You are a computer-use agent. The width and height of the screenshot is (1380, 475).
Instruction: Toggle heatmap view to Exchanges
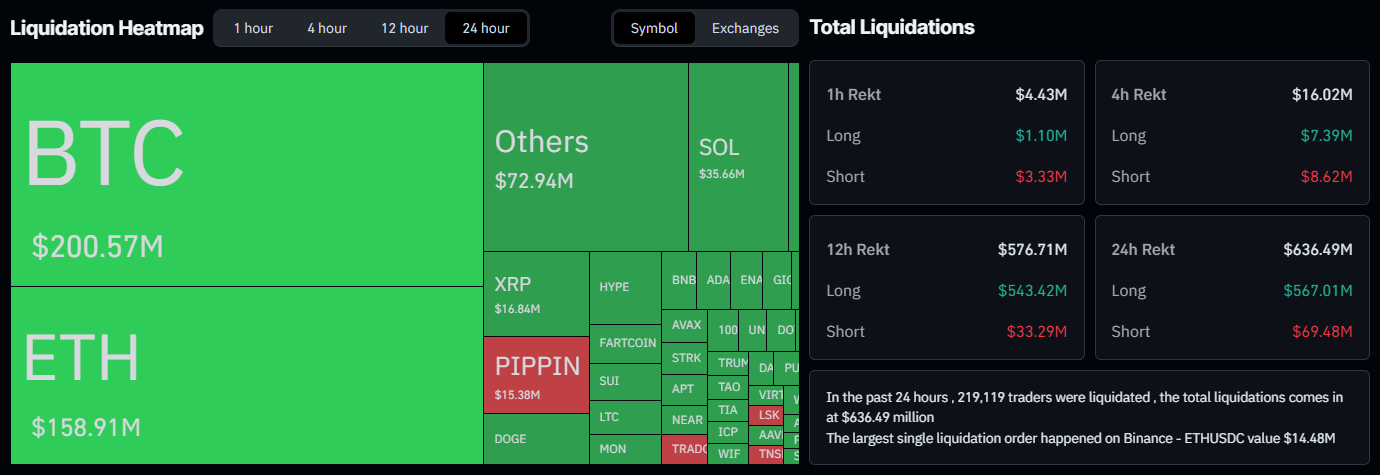pyautogui.click(x=745, y=28)
